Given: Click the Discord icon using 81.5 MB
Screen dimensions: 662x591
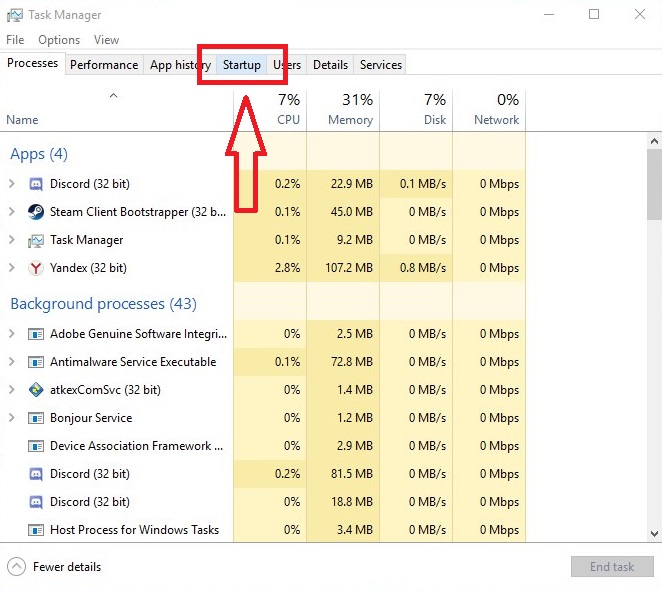Looking at the screenshot, I should coord(36,474).
